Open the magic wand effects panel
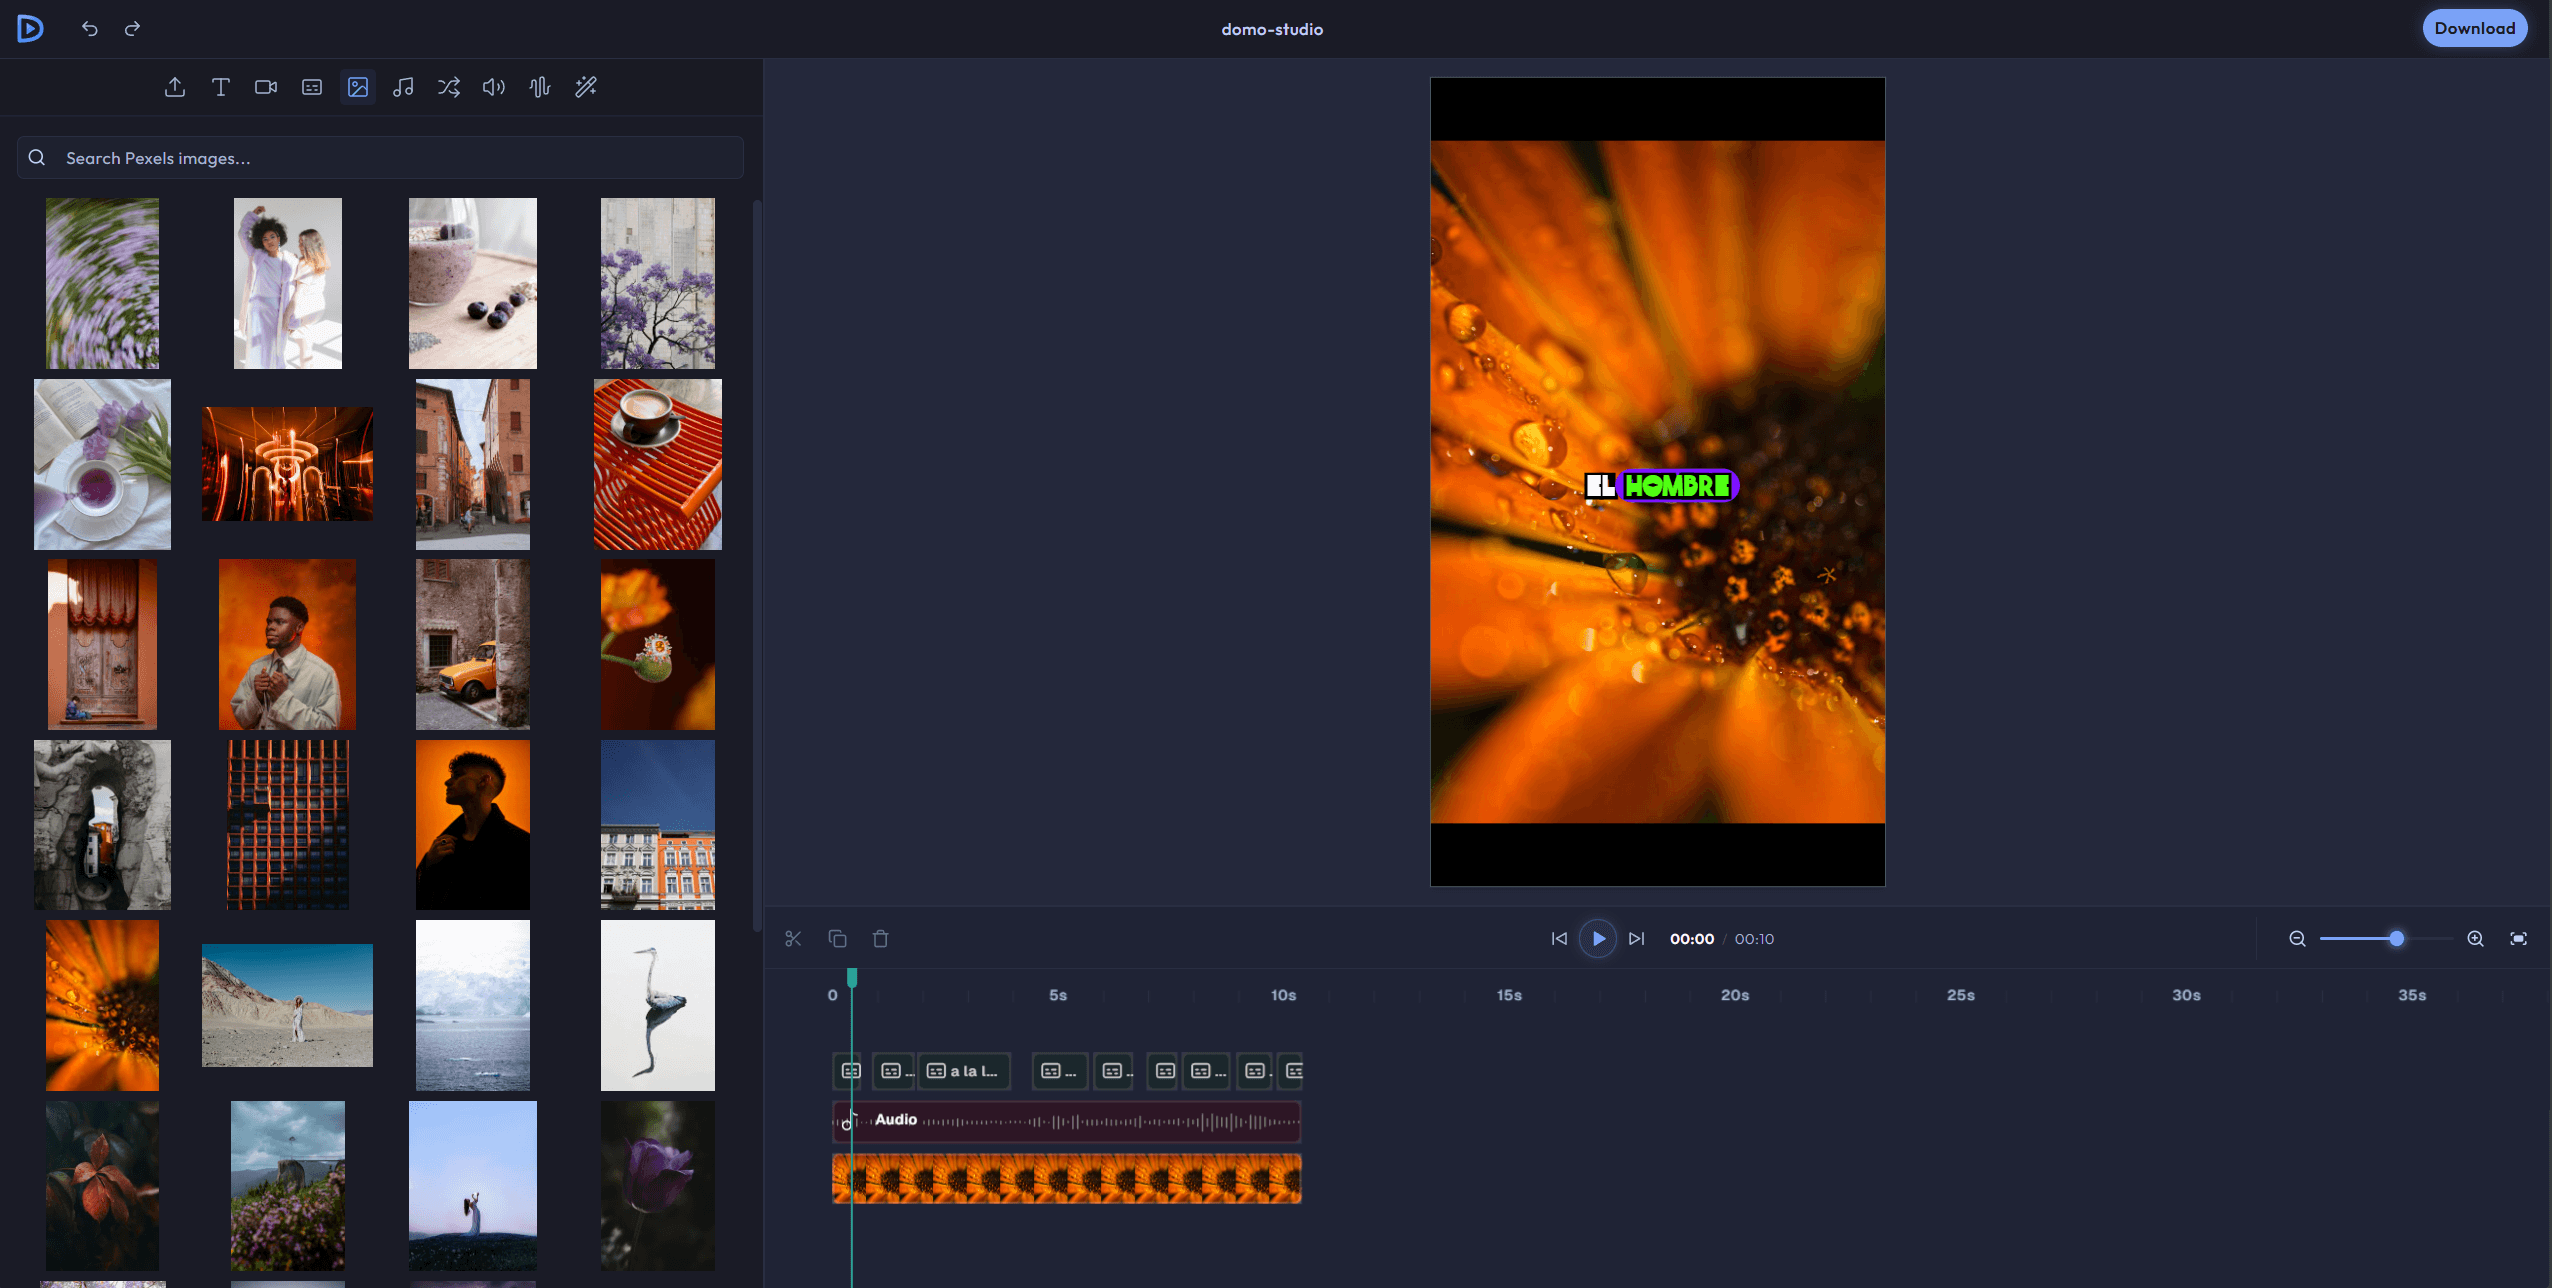This screenshot has width=2552, height=1288. pyautogui.click(x=586, y=87)
